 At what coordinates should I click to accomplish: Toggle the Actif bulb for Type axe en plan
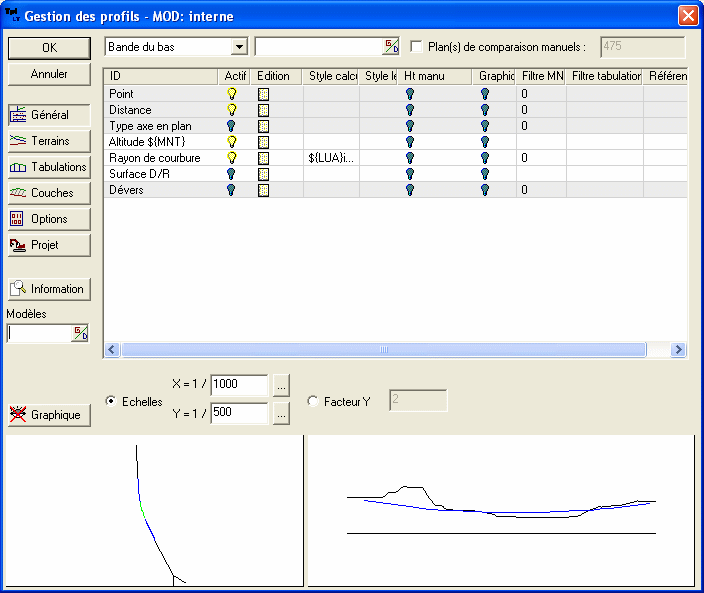232,126
